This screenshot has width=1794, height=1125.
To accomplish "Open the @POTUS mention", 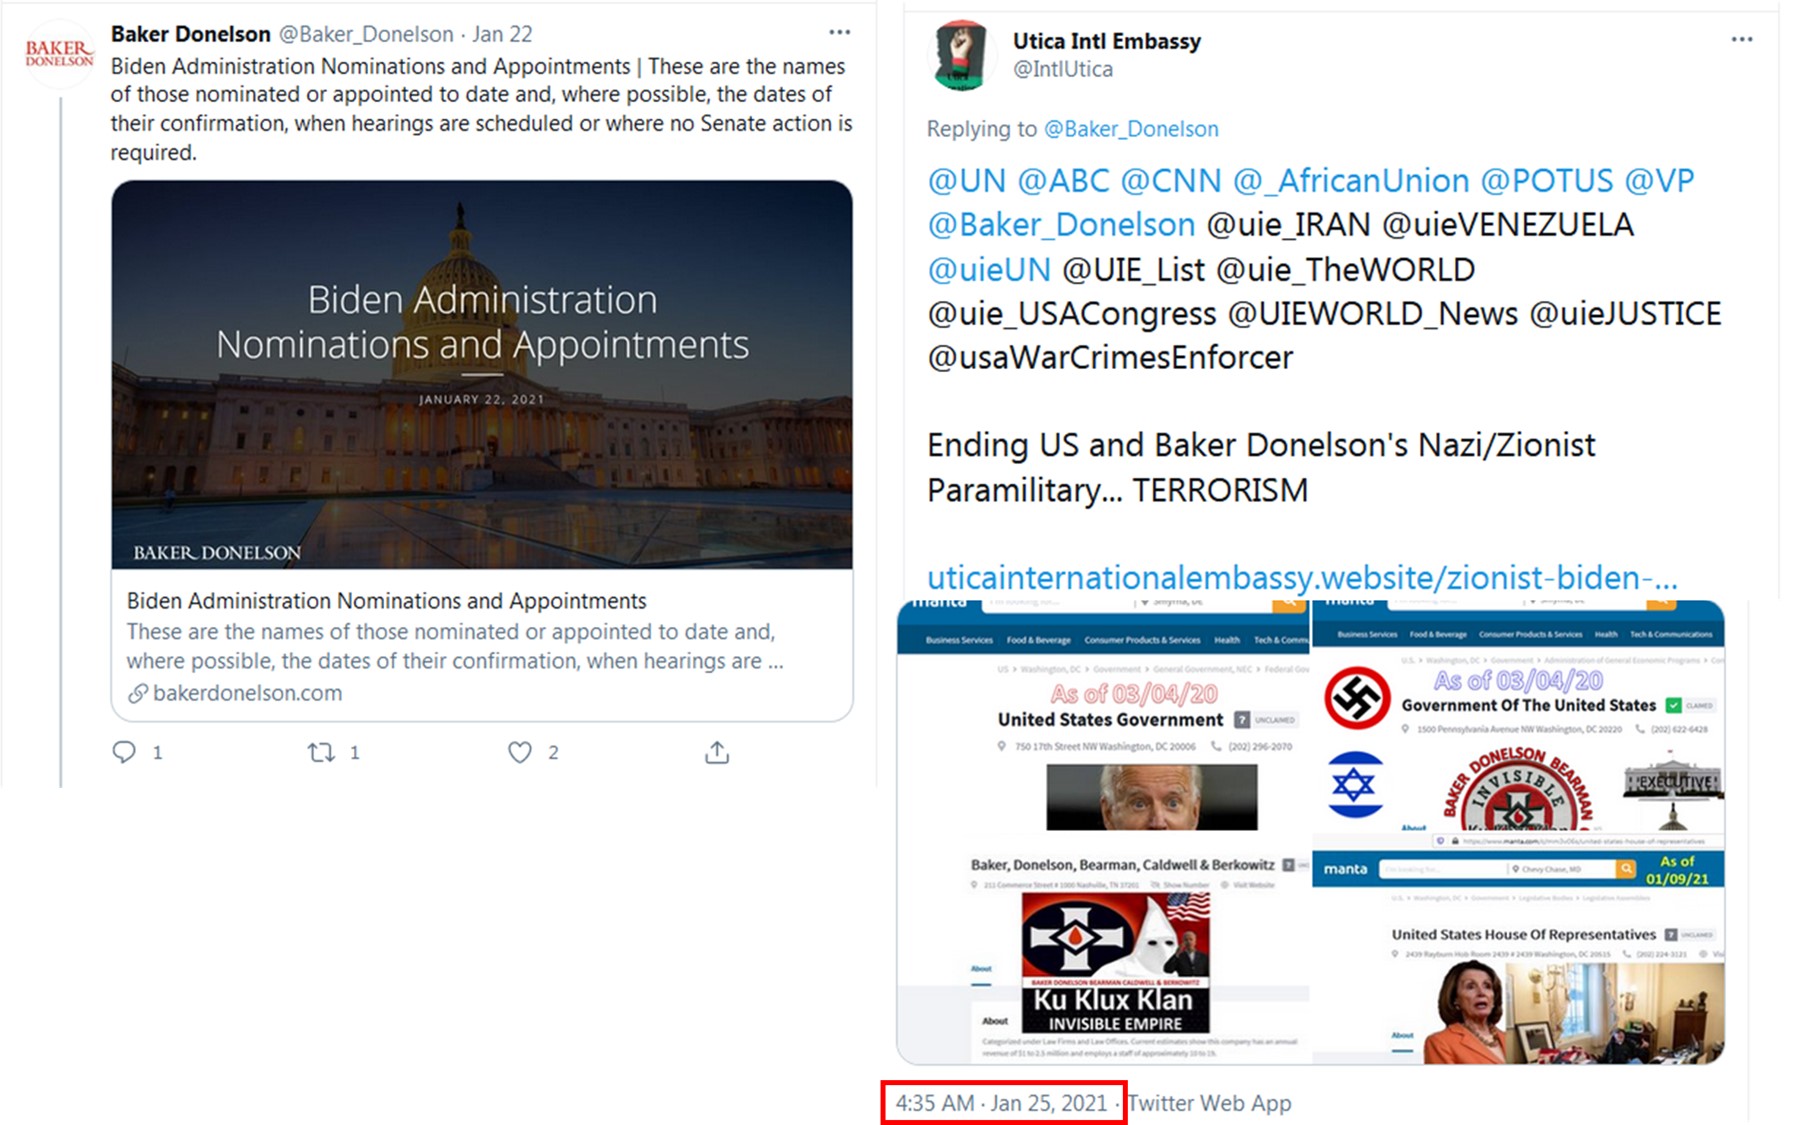I will (1547, 181).
